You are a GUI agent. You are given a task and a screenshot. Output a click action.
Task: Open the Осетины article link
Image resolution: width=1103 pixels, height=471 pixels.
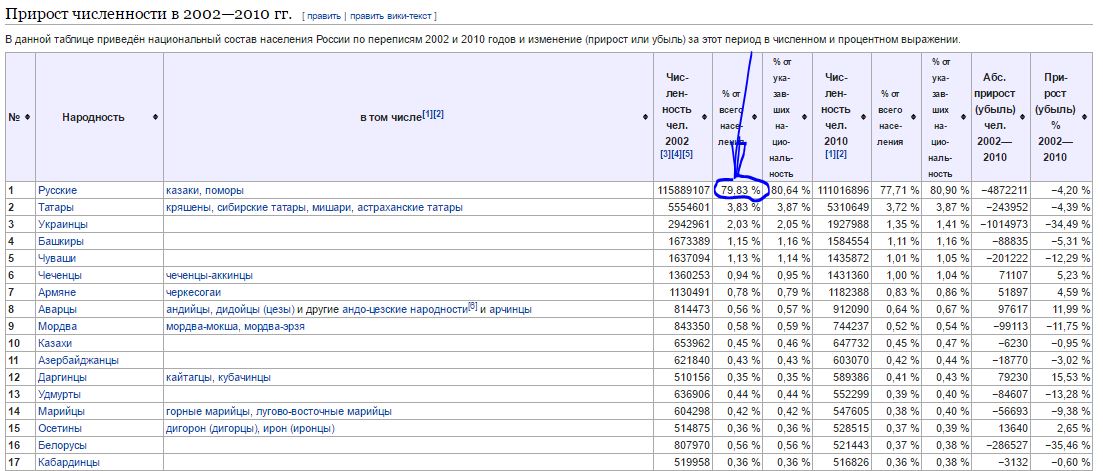pos(60,428)
